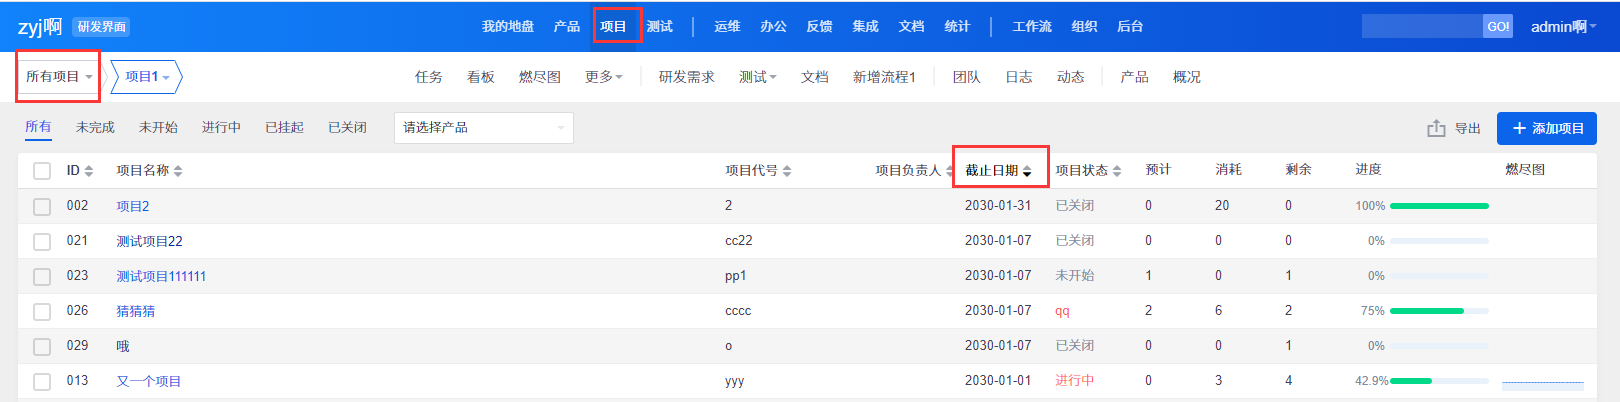Tick the checkbox for project 002
The width and height of the screenshot is (1620, 402).
[x=42, y=206]
